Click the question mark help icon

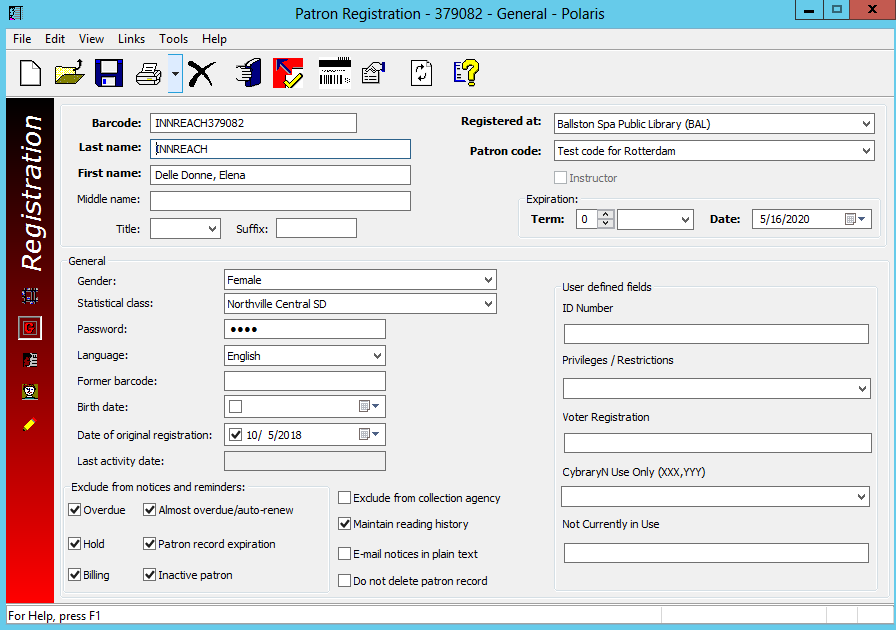coord(466,73)
